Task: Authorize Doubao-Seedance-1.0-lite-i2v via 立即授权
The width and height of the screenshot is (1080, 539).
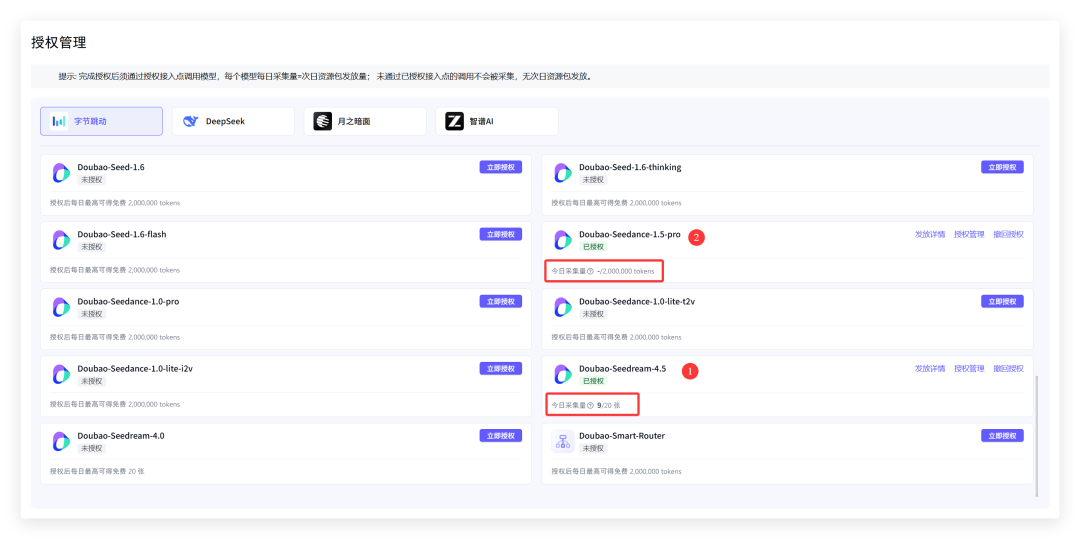Action: [501, 368]
